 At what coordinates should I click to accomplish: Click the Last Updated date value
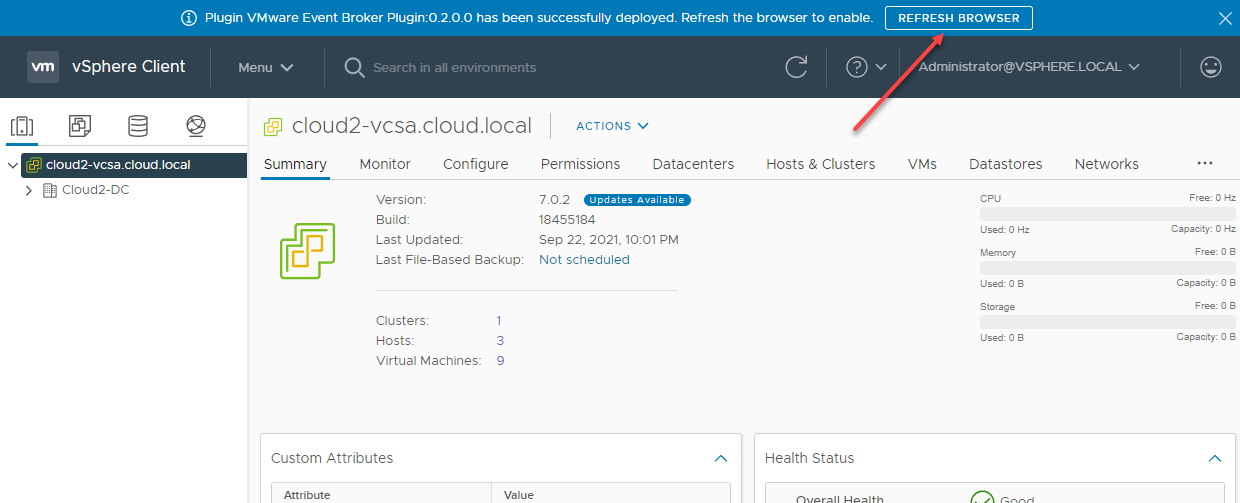click(x=609, y=240)
